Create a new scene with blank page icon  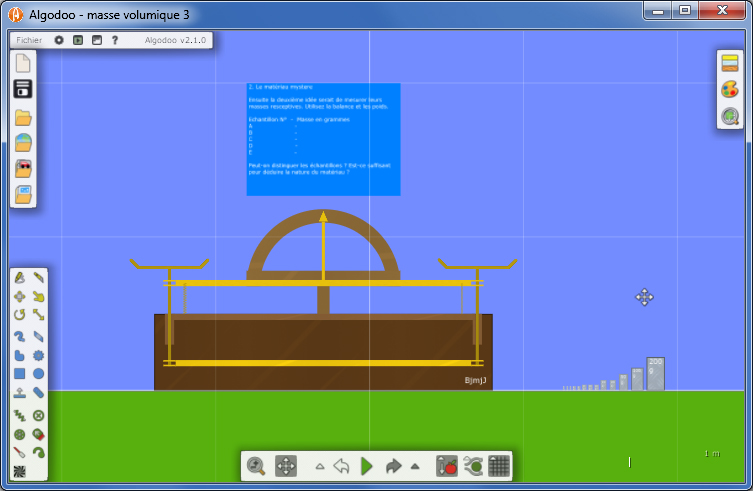click(23, 63)
